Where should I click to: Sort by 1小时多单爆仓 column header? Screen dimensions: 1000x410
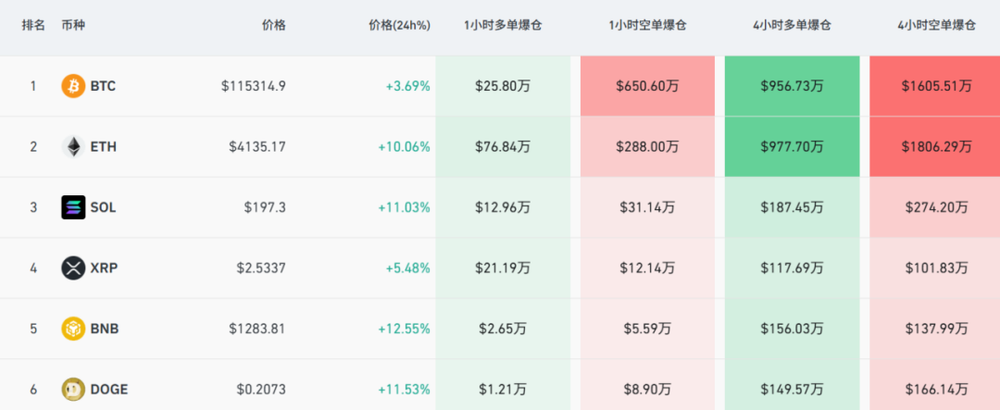(x=503, y=25)
